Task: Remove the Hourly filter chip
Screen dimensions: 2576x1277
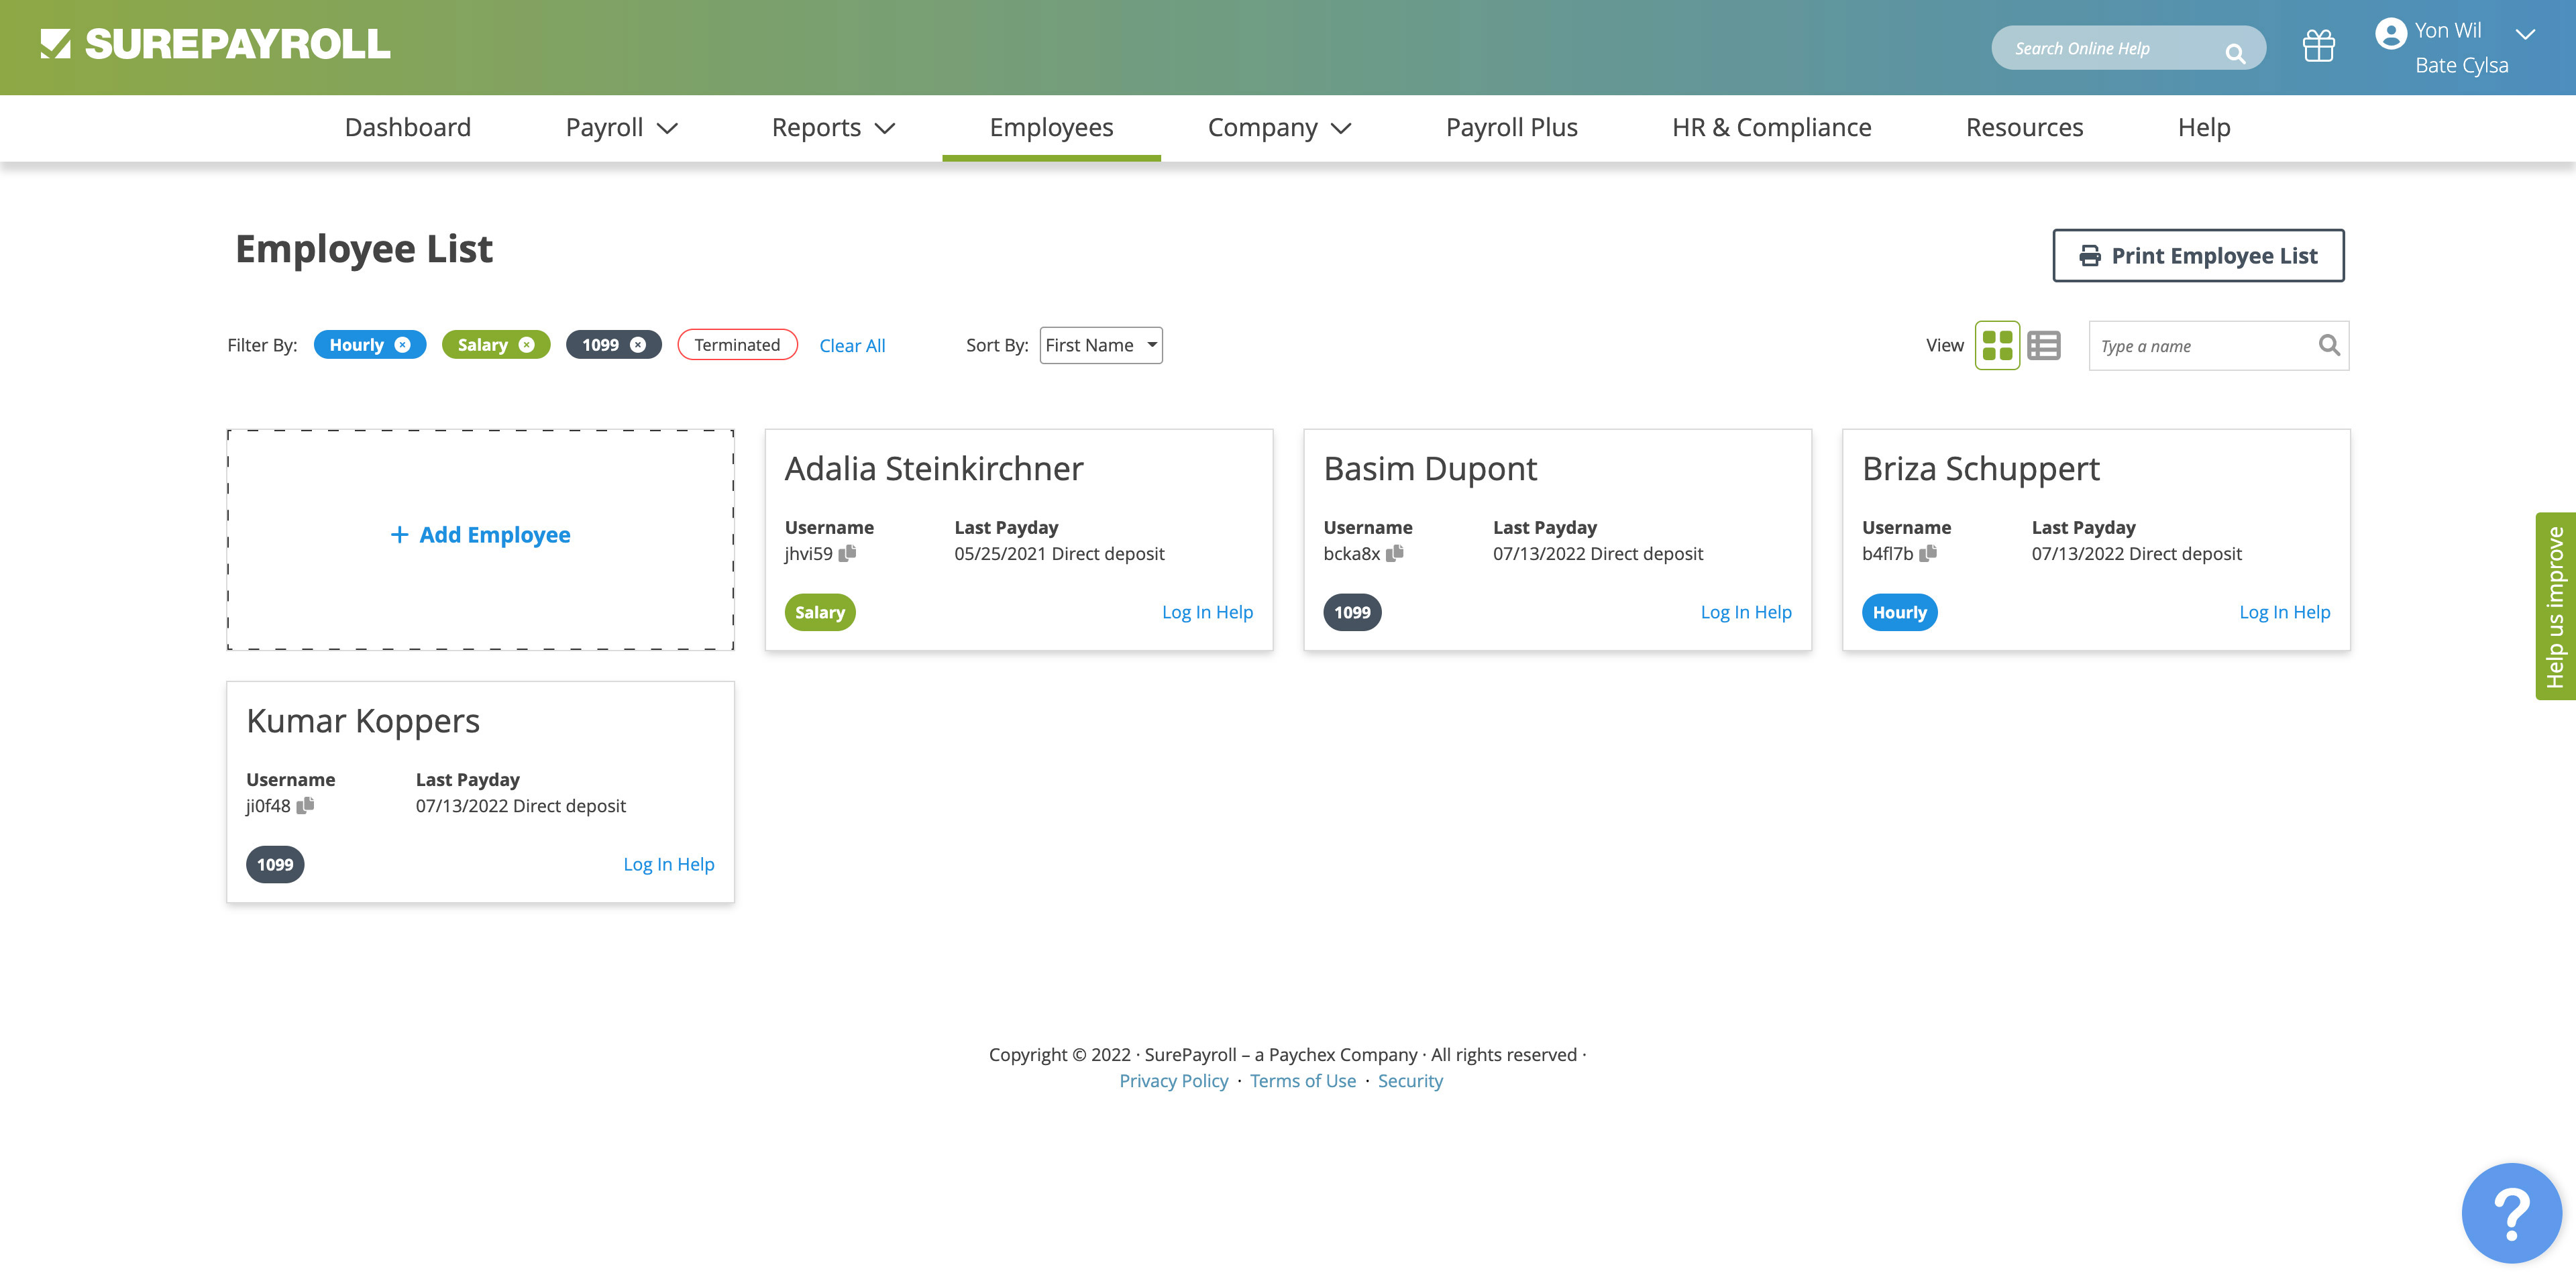Action: [x=403, y=344]
